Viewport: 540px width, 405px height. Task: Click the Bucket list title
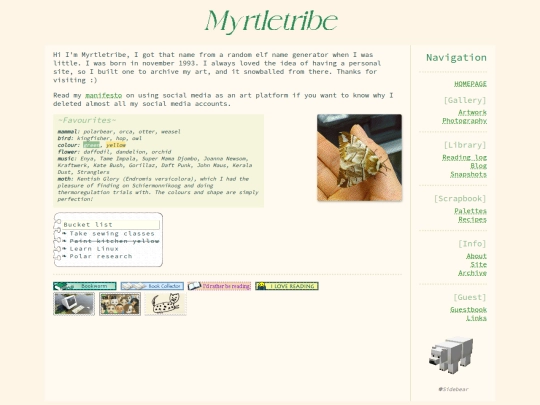tap(88, 225)
